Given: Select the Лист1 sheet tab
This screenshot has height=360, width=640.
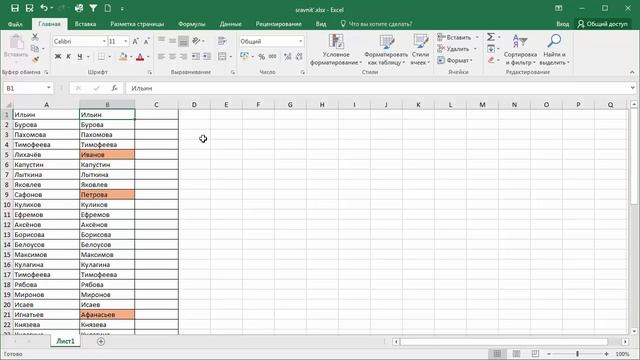Looking at the screenshot, I should [x=65, y=341].
